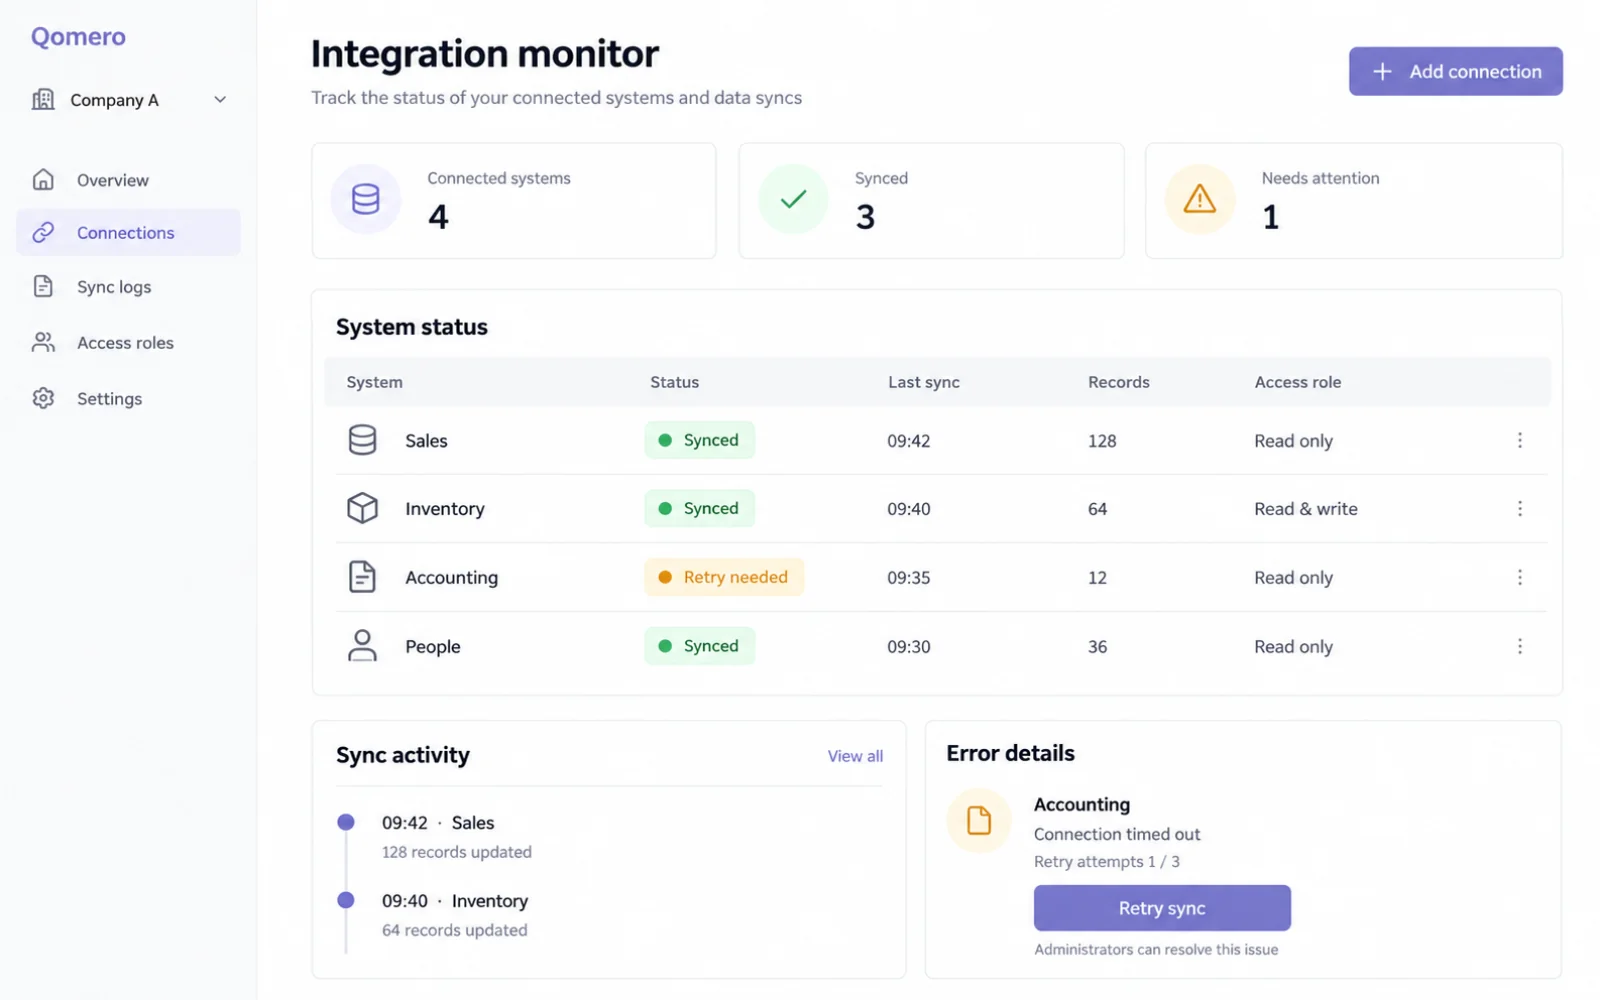Click the Accounting document icon in the table
Image resolution: width=1600 pixels, height=1000 pixels.
[x=362, y=577]
